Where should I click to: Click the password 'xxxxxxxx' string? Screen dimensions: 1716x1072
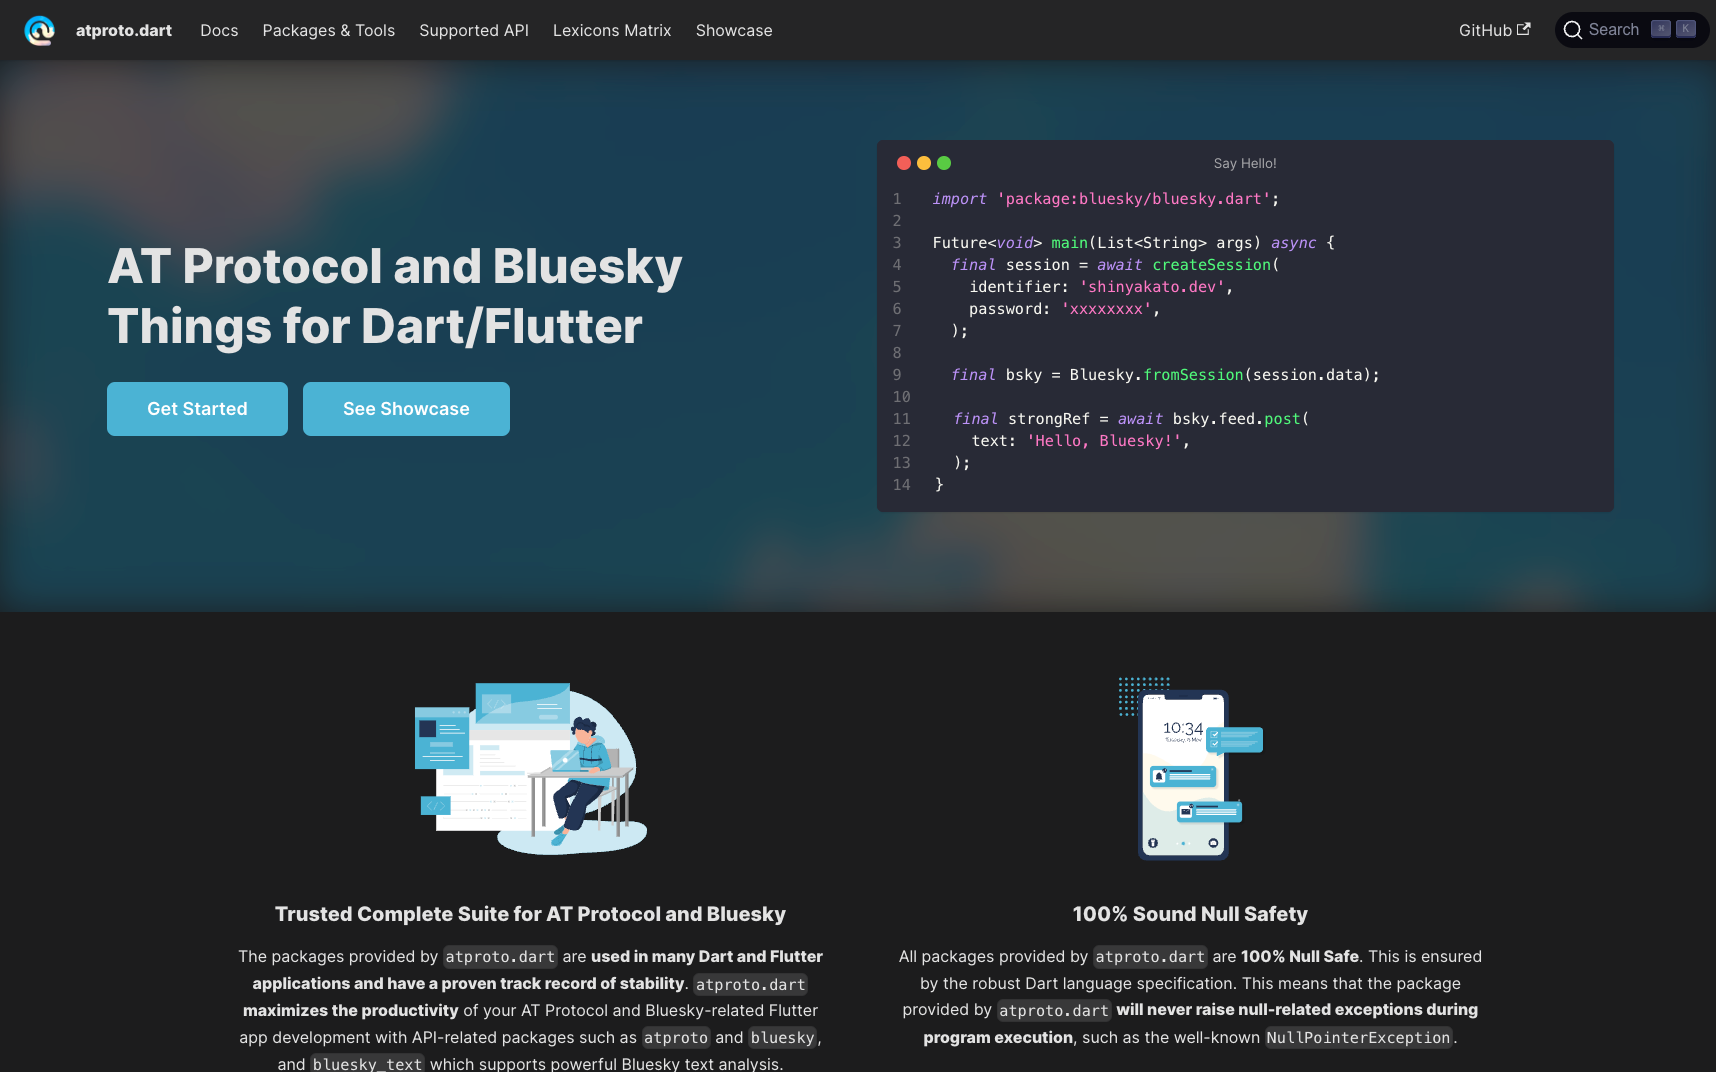pyautogui.click(x=1106, y=309)
